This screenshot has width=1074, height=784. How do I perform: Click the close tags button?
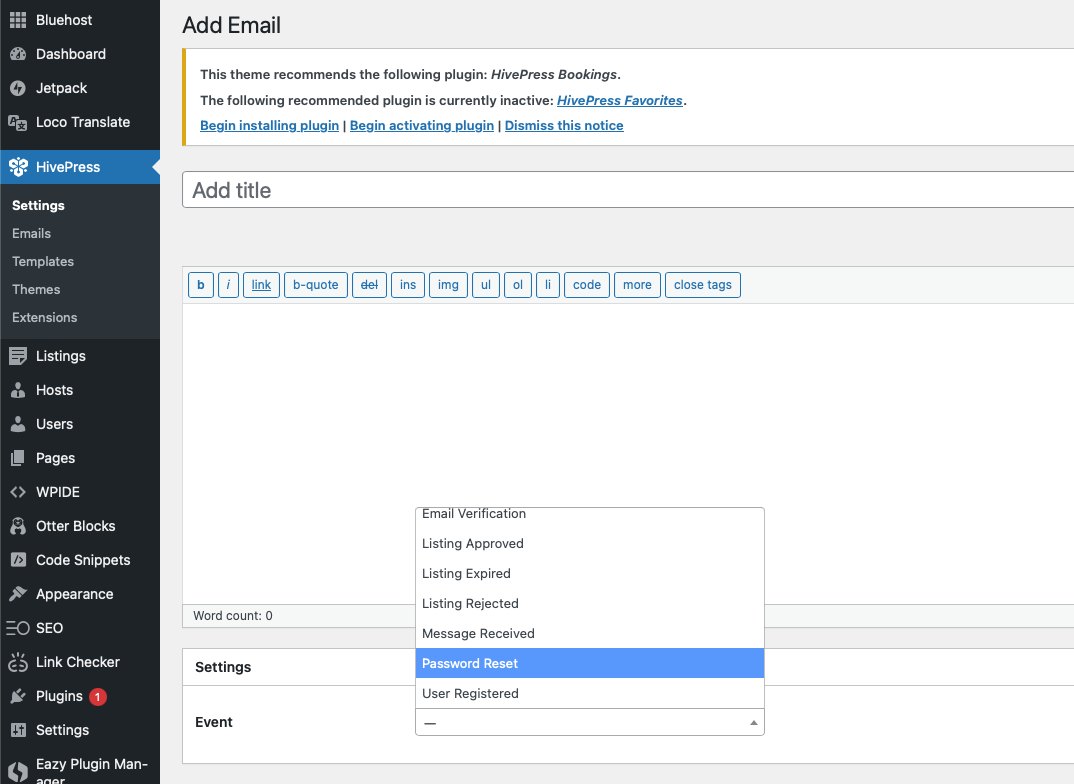point(703,285)
